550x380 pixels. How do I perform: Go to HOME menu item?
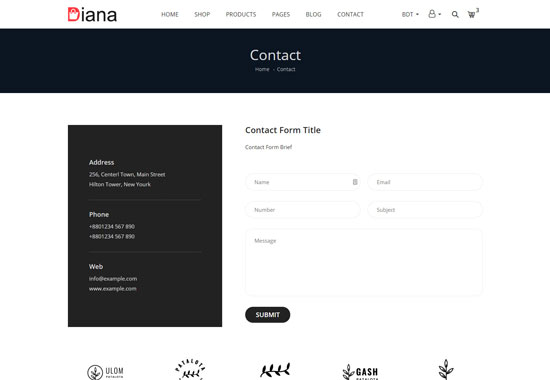coord(170,14)
